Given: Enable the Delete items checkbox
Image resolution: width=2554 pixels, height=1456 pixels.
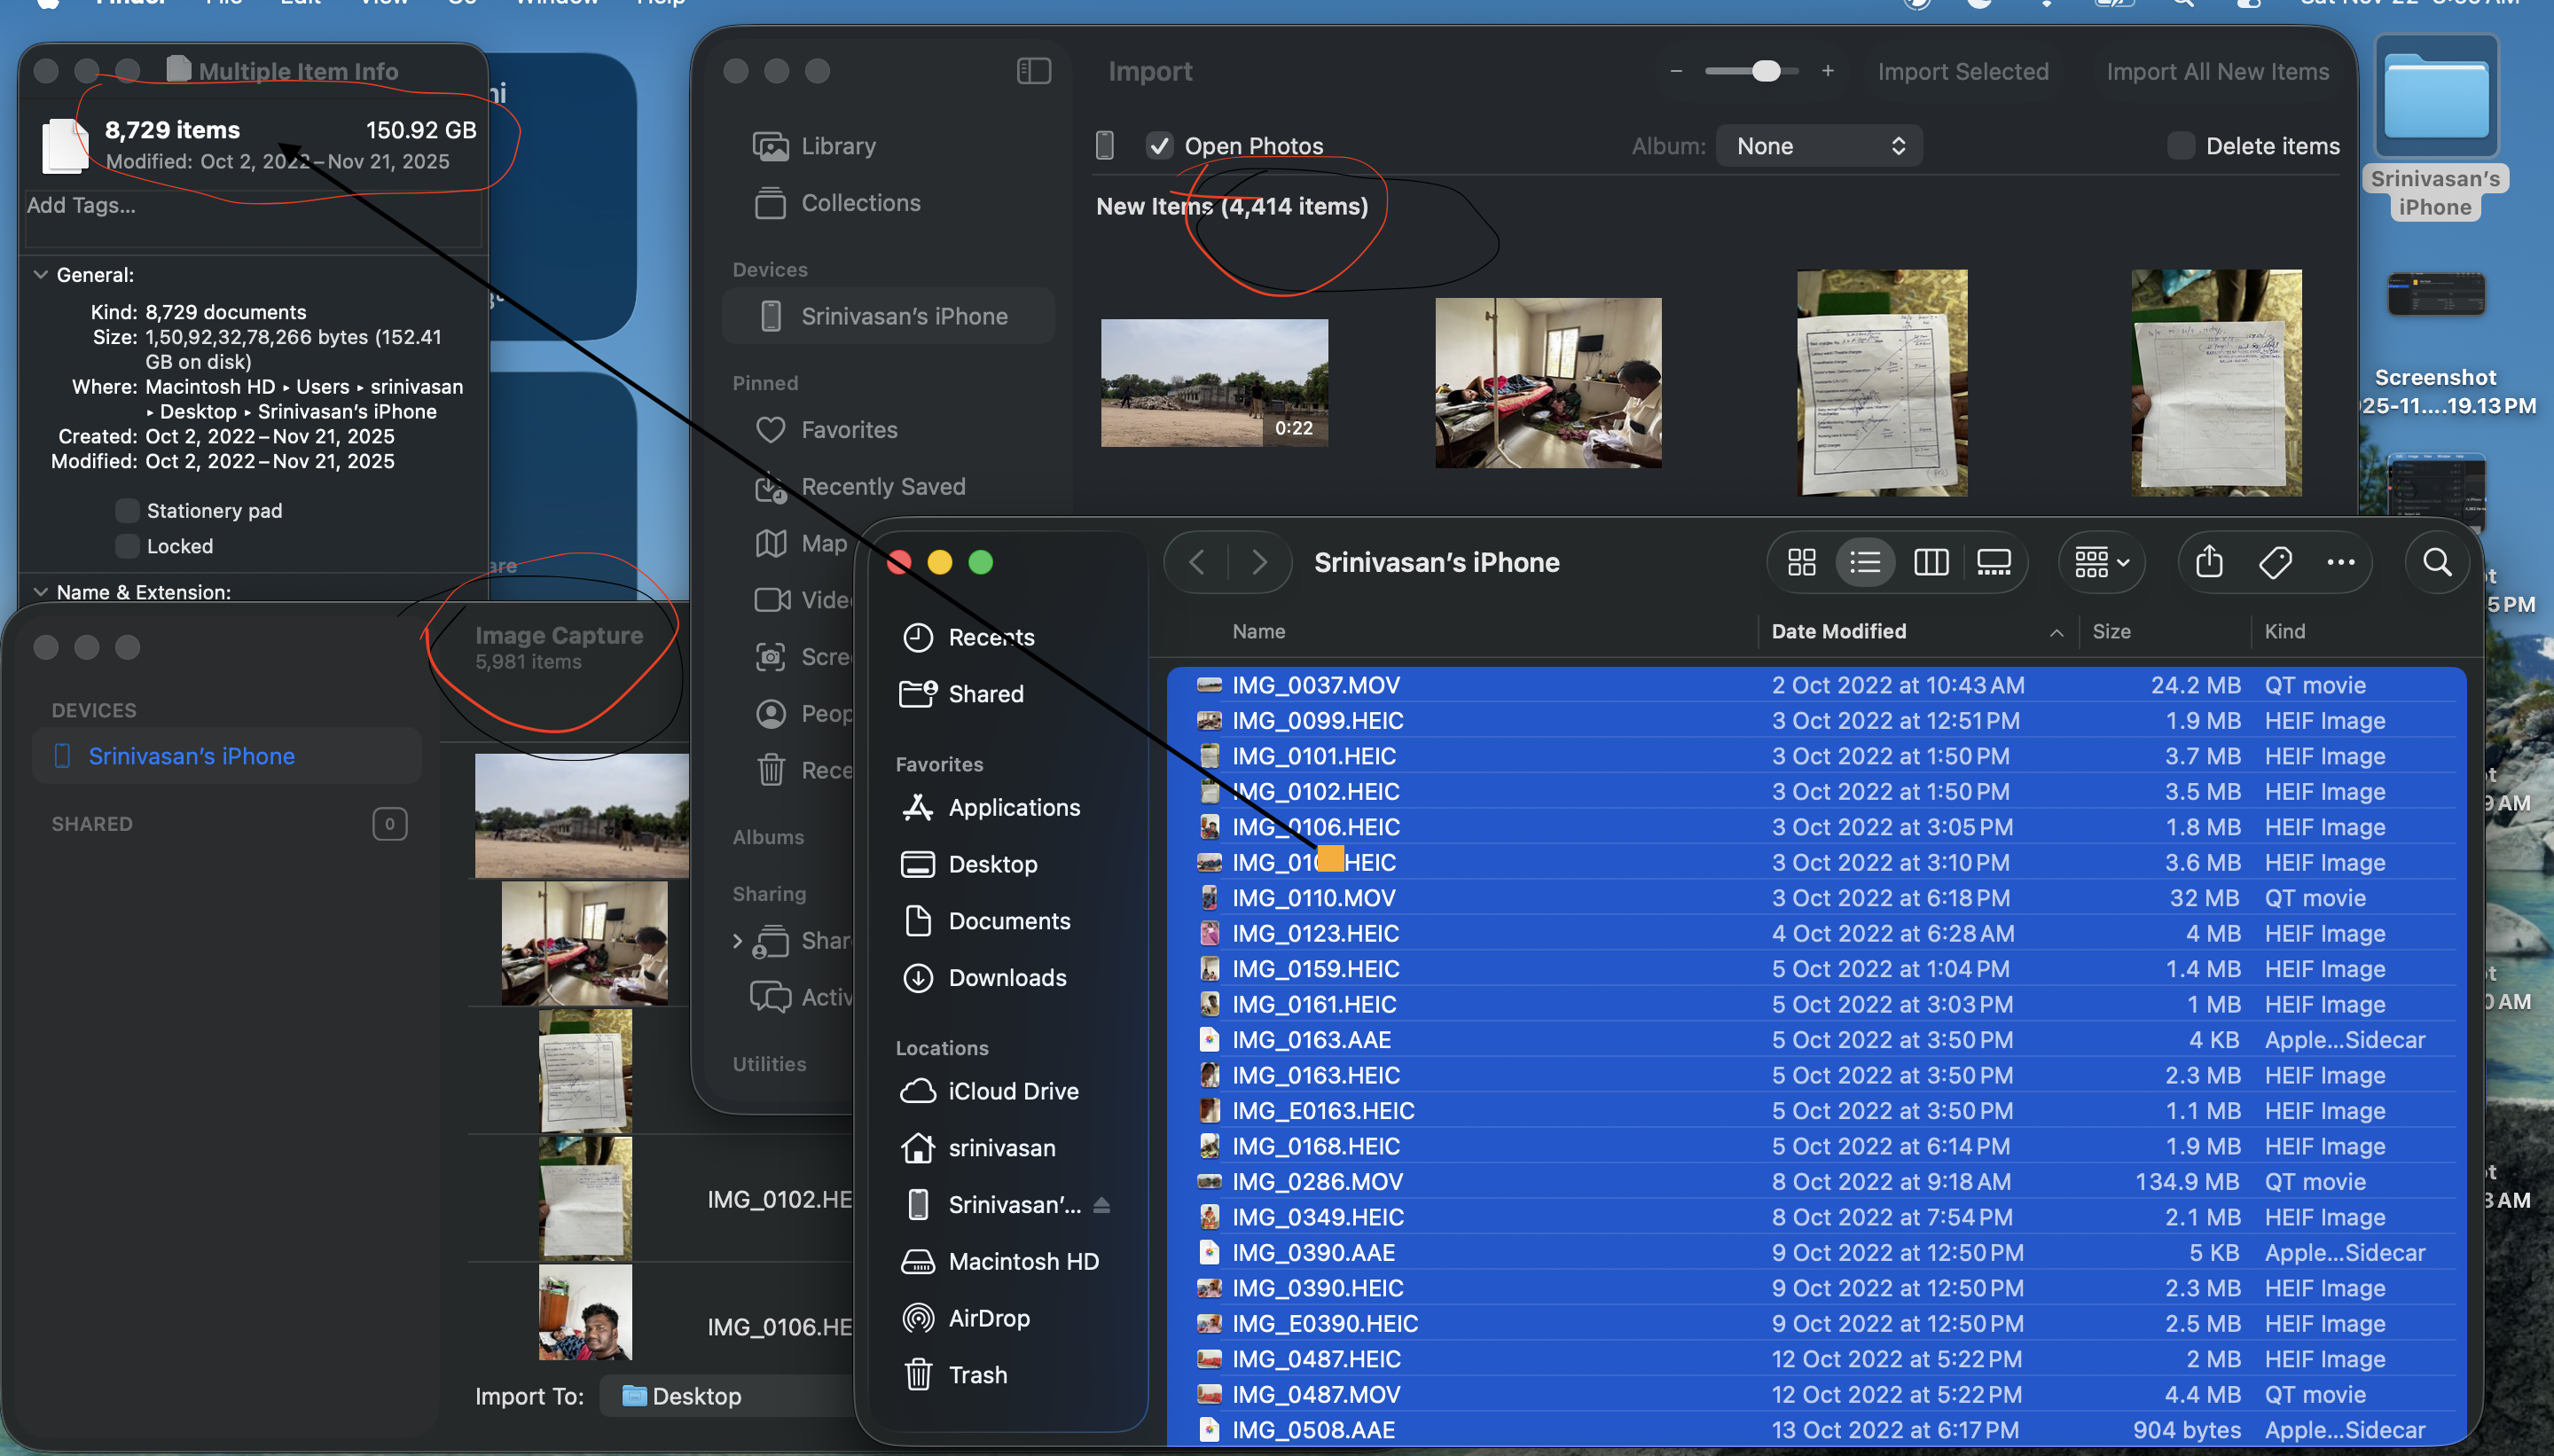Looking at the screenshot, I should click(x=2181, y=146).
